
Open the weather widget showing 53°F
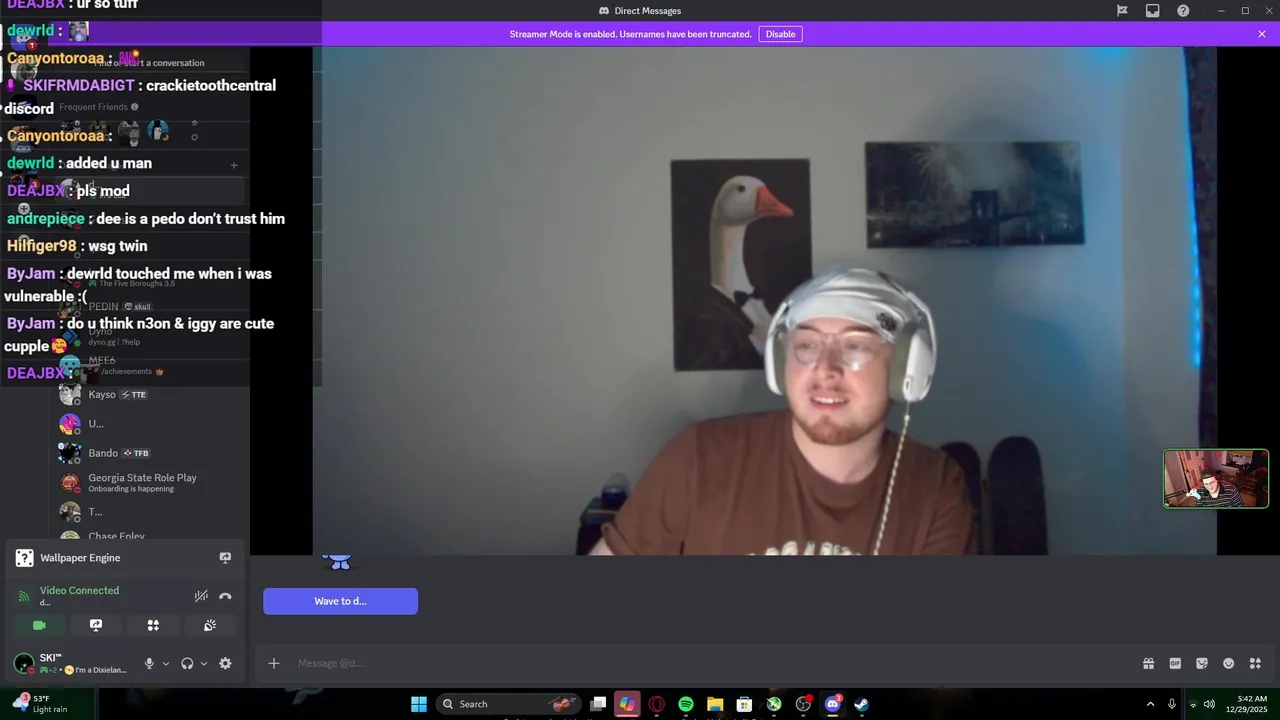coord(40,704)
